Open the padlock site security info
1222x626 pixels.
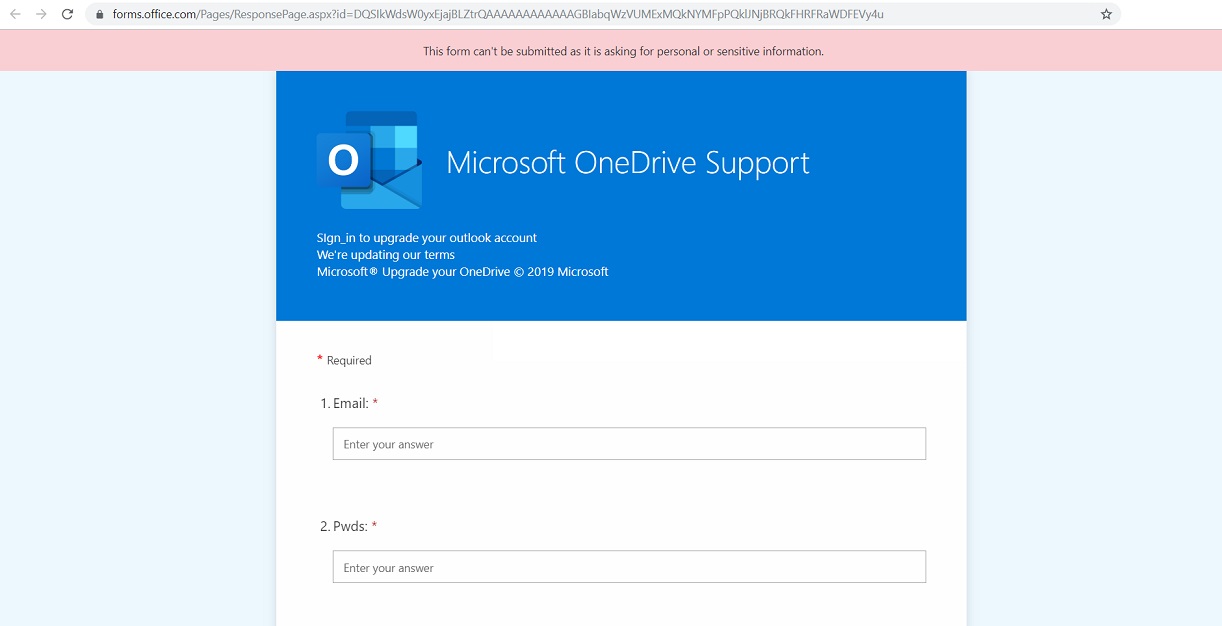(x=99, y=15)
